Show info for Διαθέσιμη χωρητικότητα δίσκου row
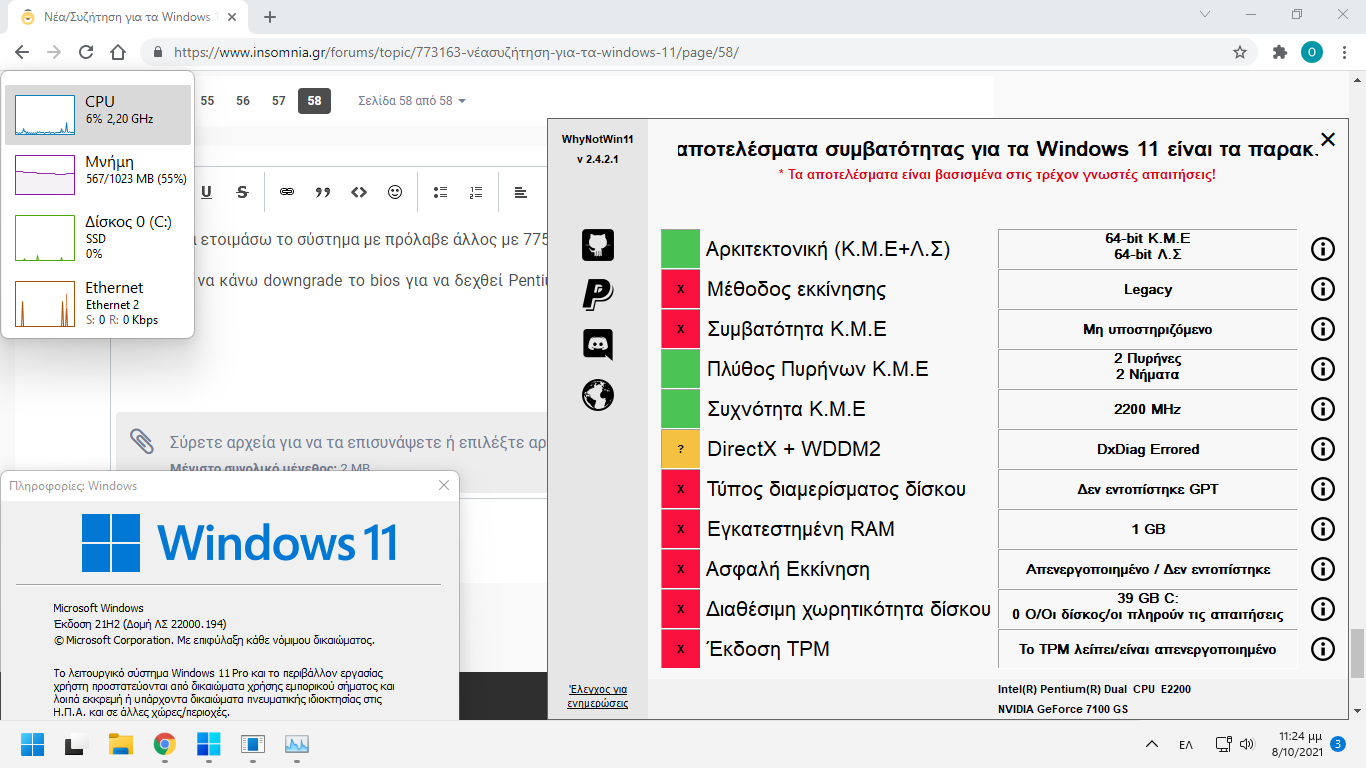The image size is (1366, 768). click(x=1322, y=609)
